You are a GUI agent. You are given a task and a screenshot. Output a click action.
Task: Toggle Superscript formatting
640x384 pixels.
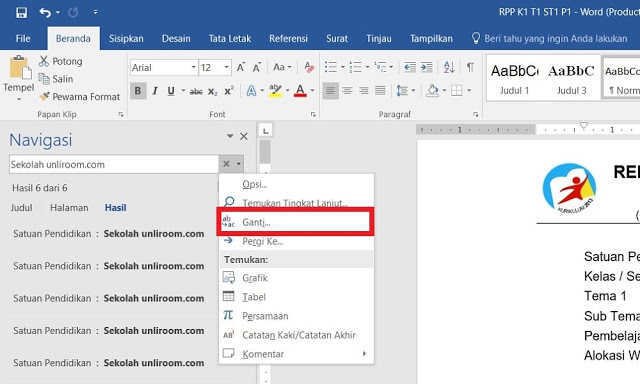pyautogui.click(x=229, y=91)
